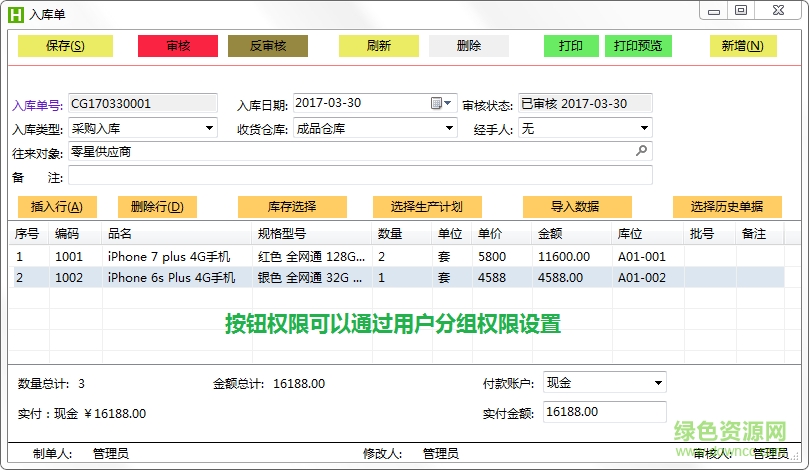This screenshot has width=809, height=470.
Task: Expand the 付款账户 payment account dropdown
Action: (657, 383)
